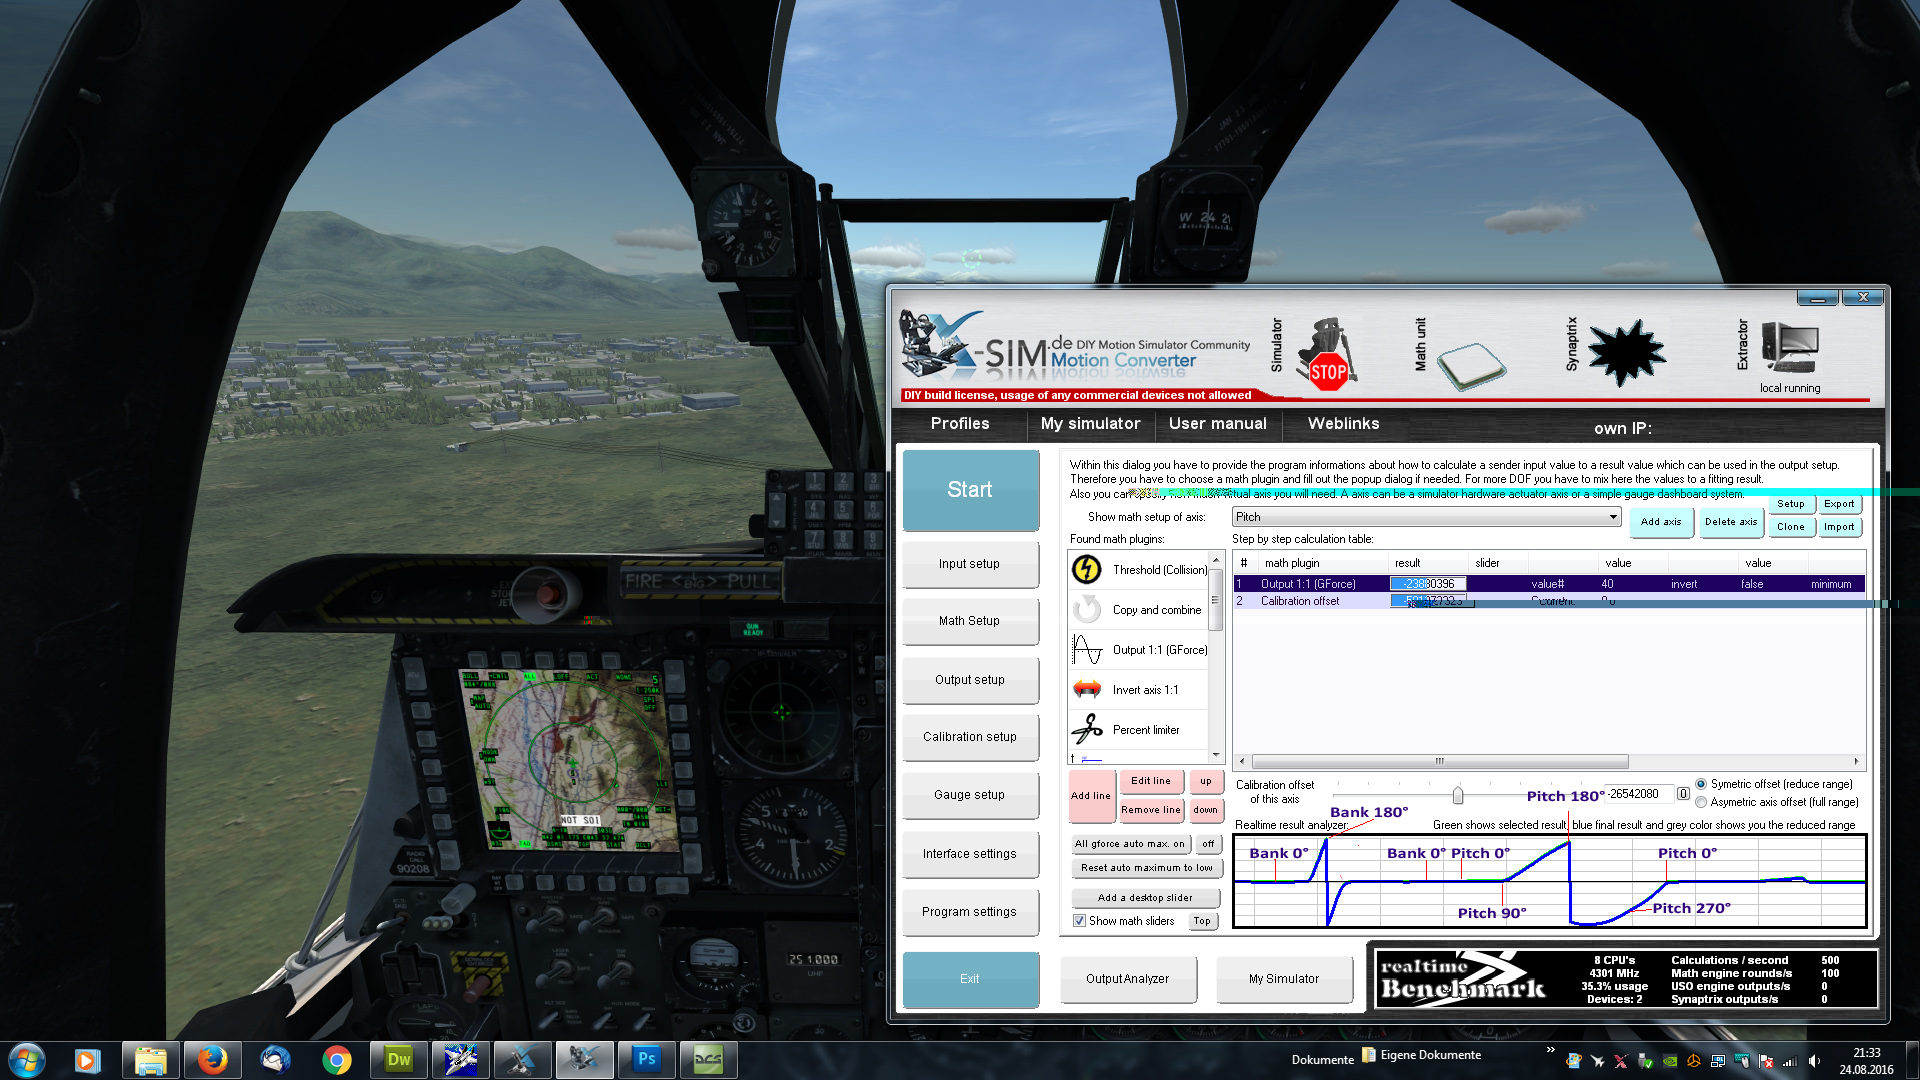Click the Synaptrix starburst icon
The width and height of the screenshot is (1920, 1080).
click(x=1626, y=352)
